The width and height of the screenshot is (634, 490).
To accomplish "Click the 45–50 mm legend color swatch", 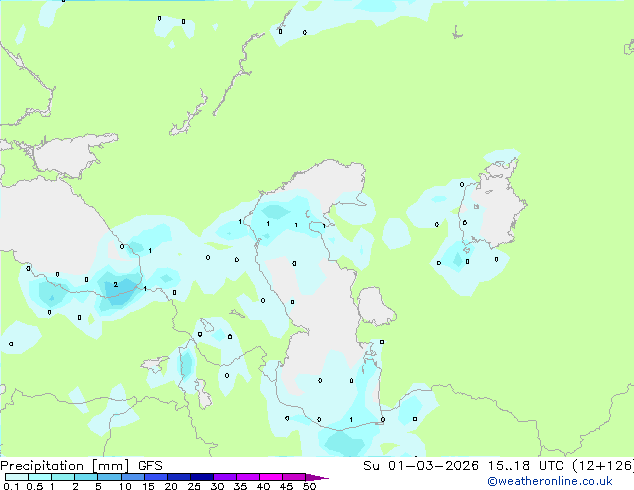I will pos(294,477).
